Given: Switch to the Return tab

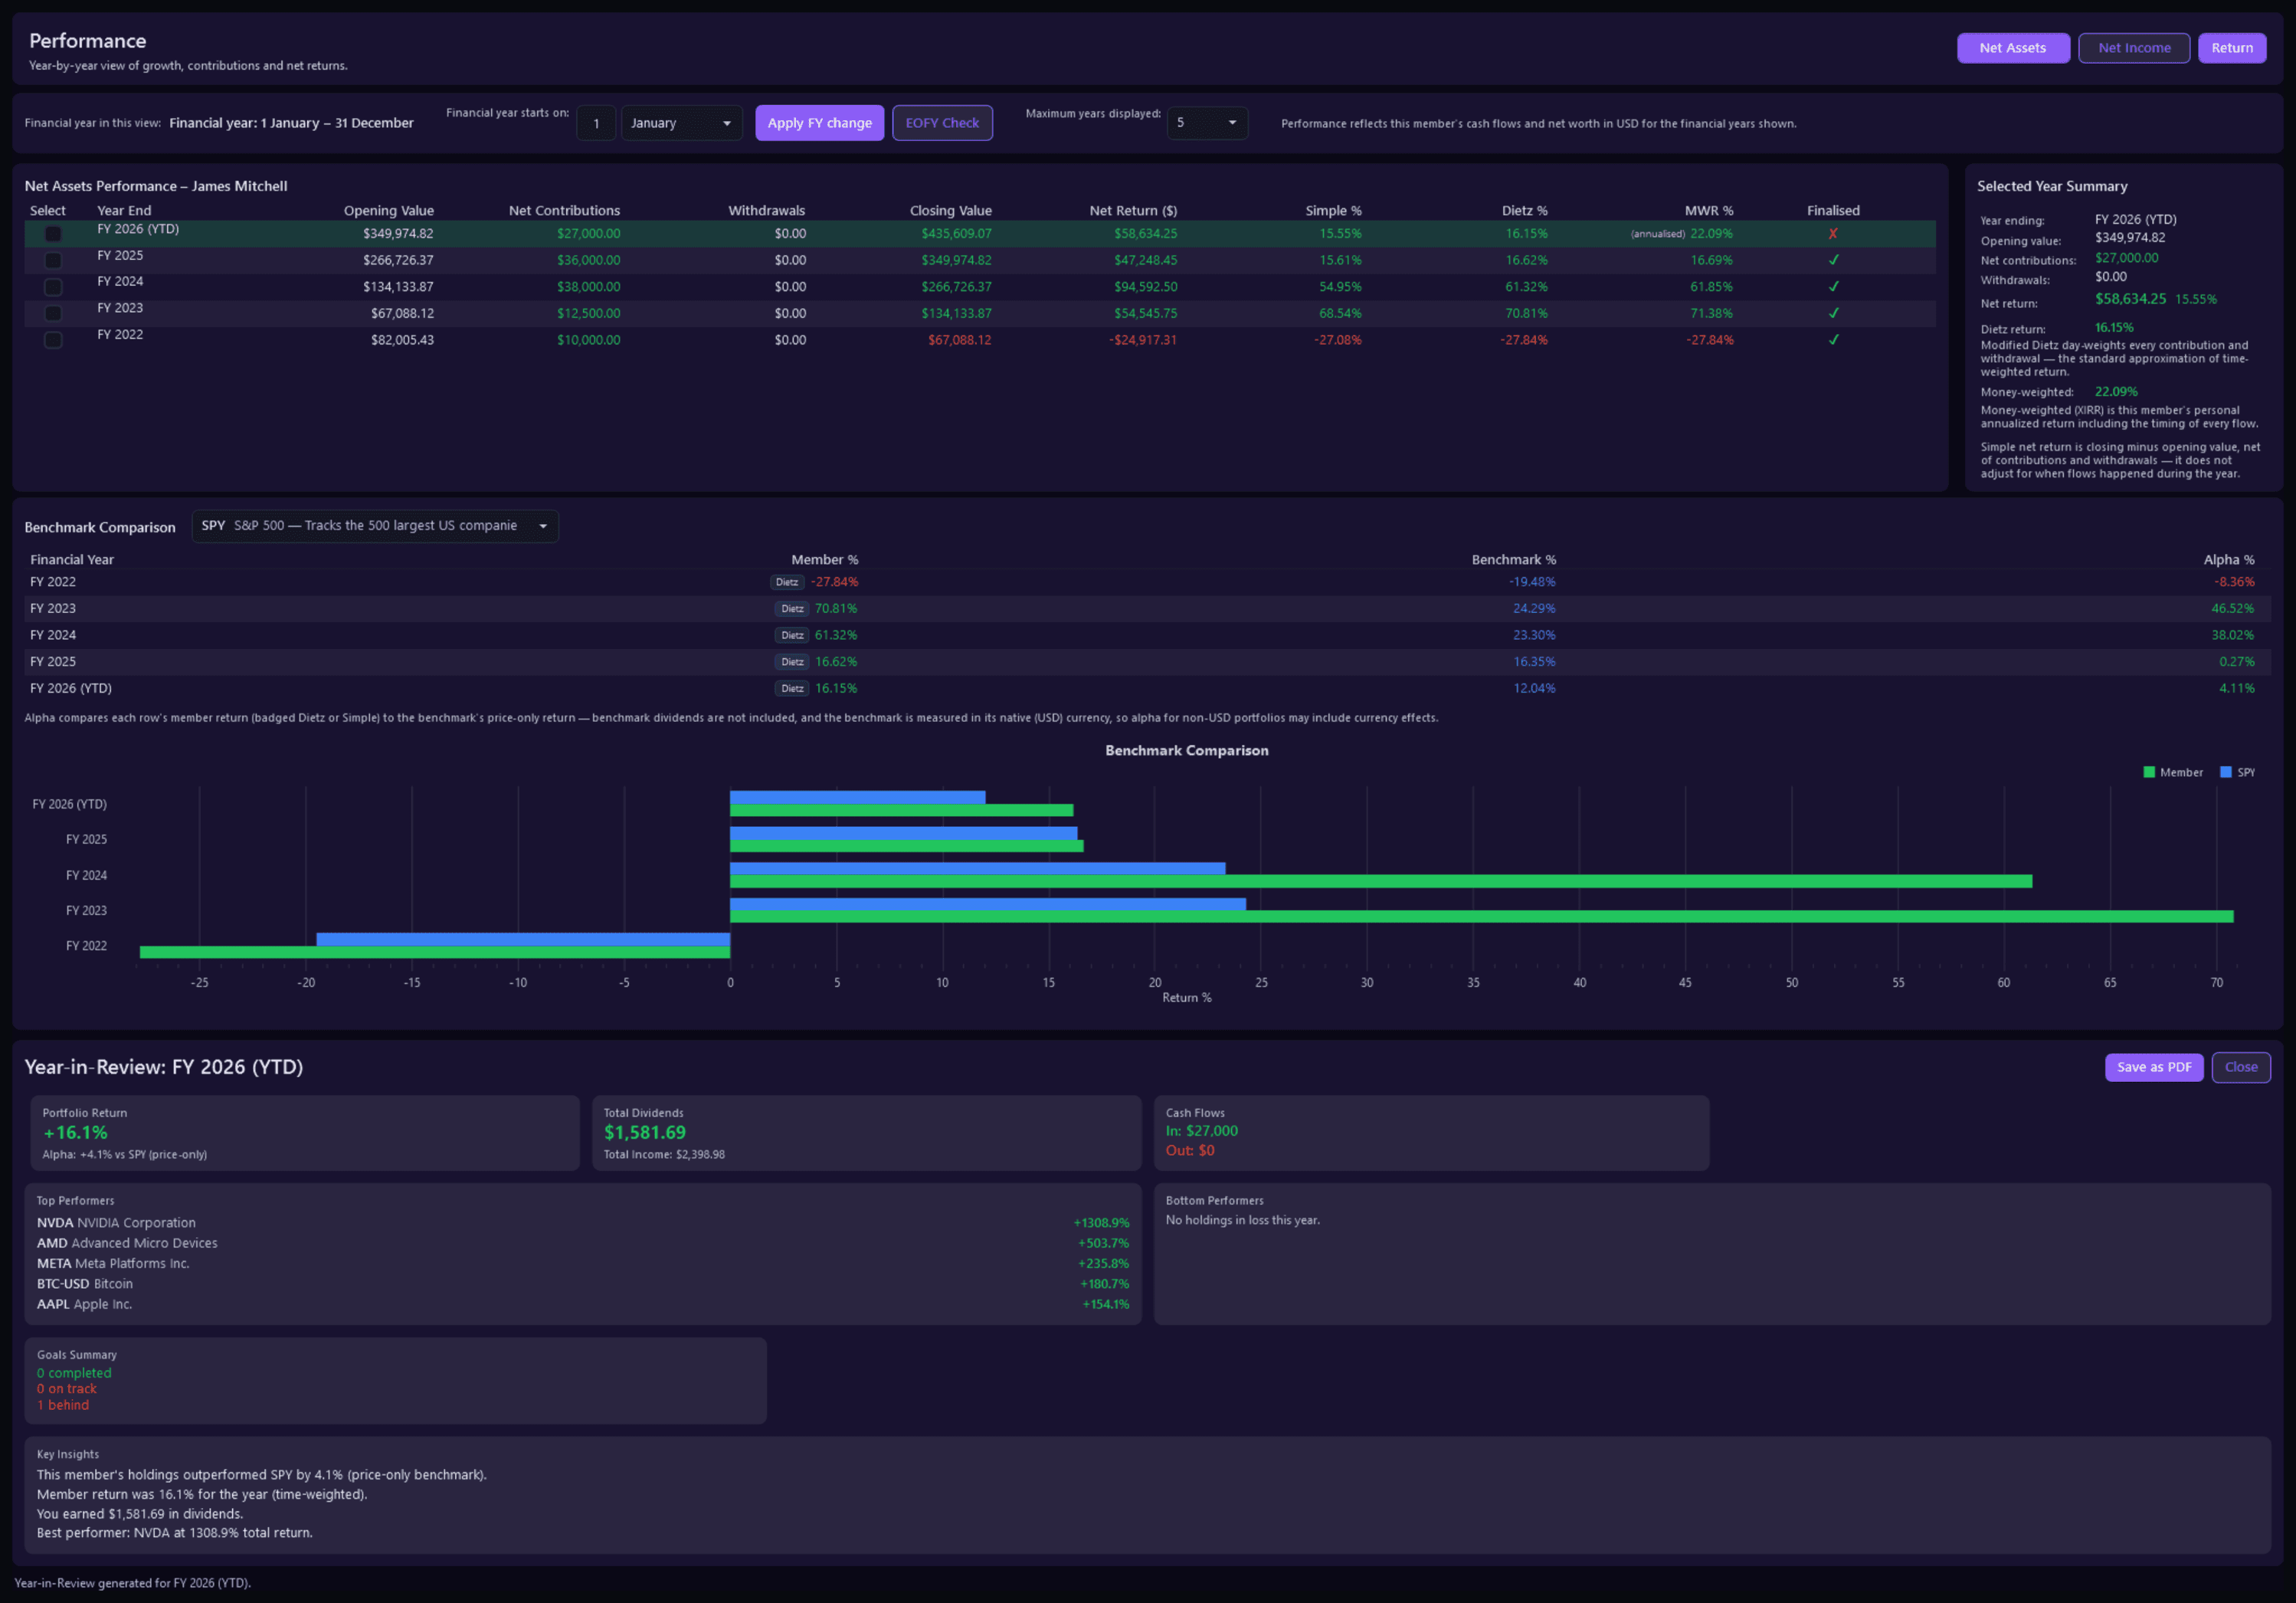Looking at the screenshot, I should [x=2231, y=48].
